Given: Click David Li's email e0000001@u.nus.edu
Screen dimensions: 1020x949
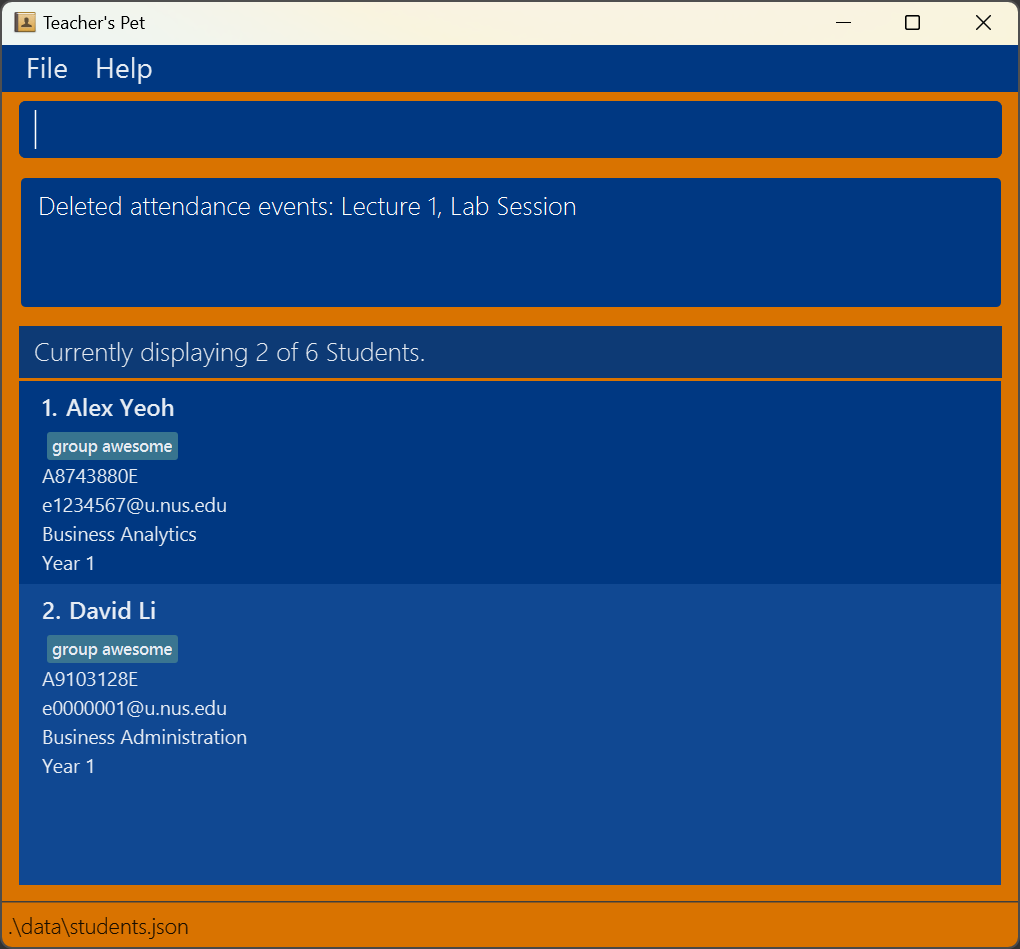Looking at the screenshot, I should click(135, 708).
